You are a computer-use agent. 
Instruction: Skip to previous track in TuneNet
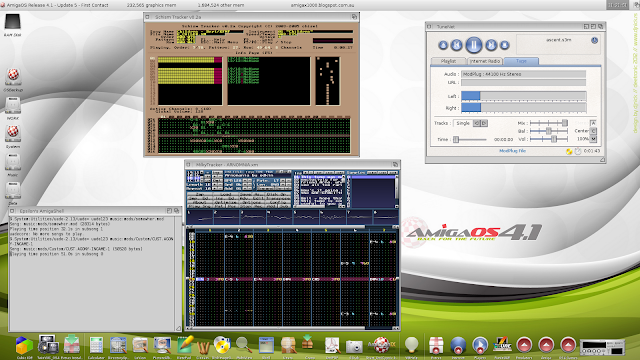(x=457, y=45)
